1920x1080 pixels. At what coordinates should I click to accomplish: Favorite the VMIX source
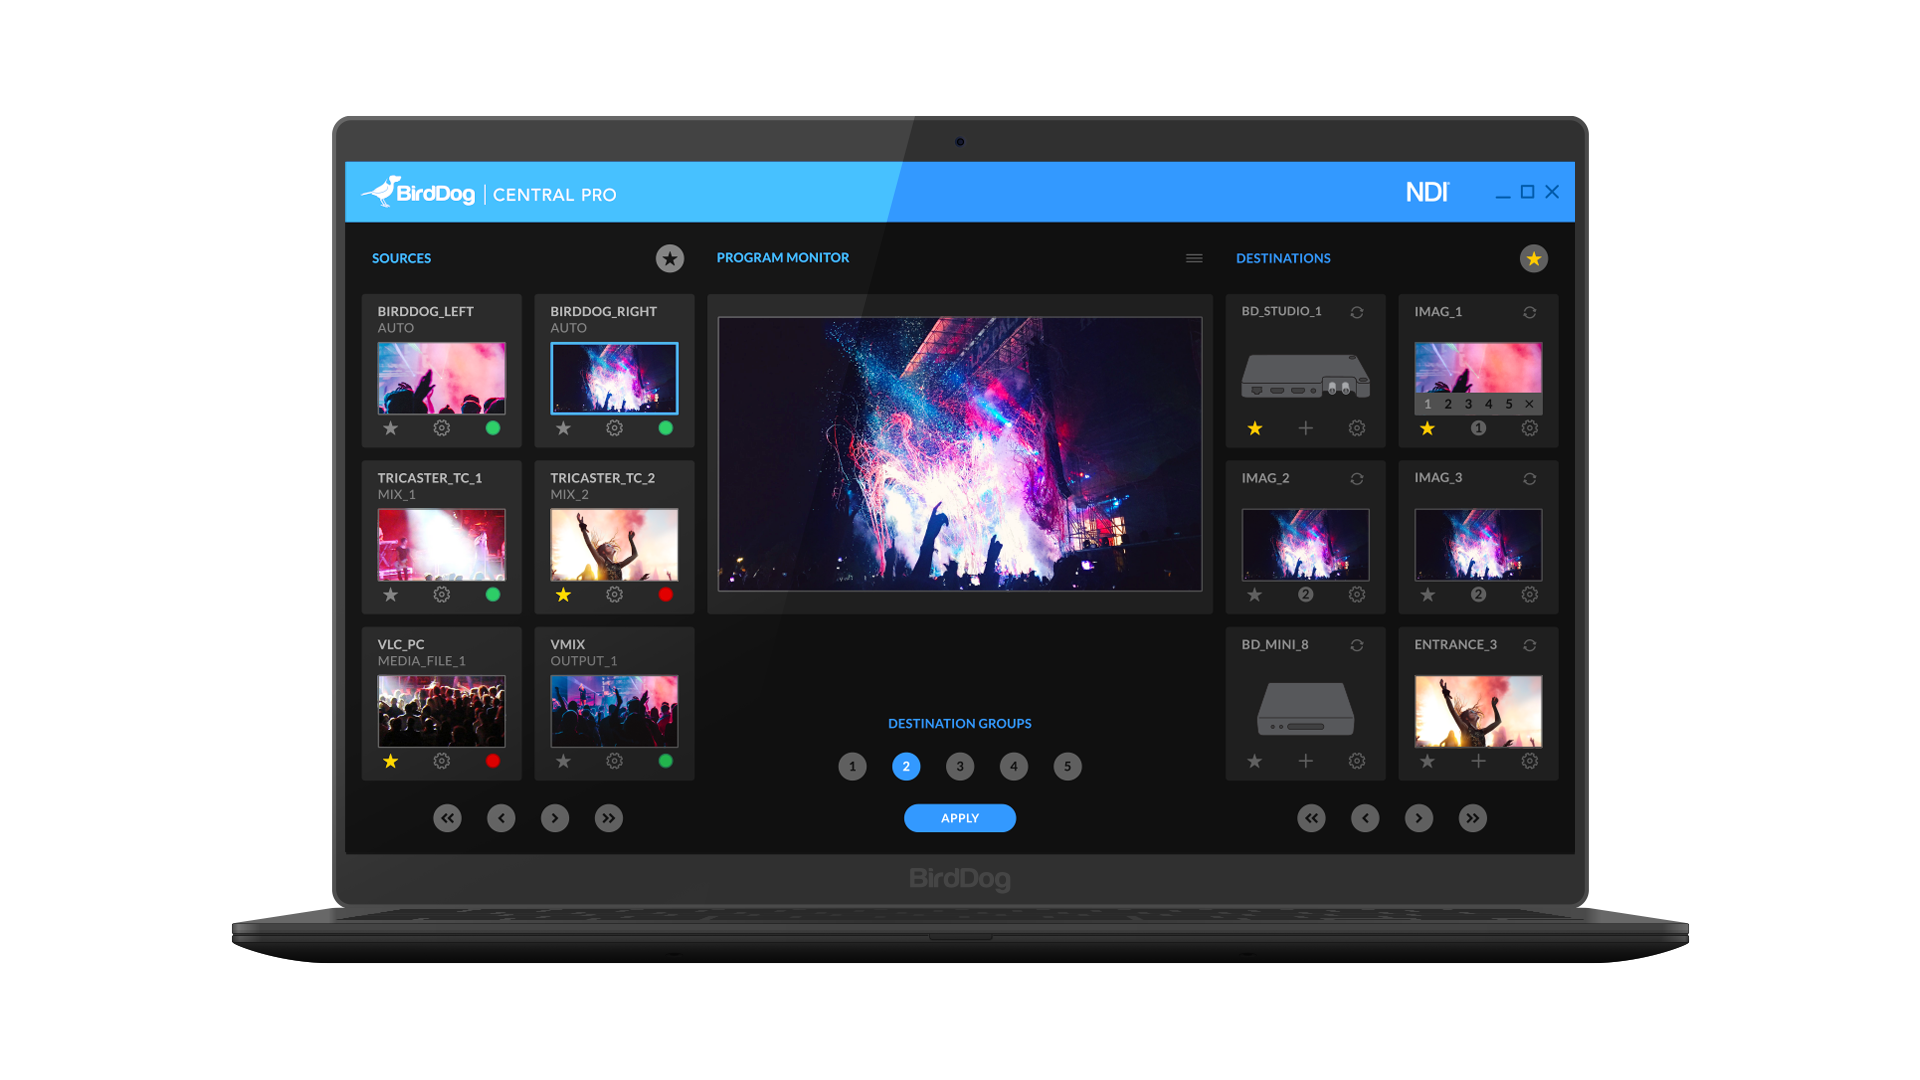(564, 761)
